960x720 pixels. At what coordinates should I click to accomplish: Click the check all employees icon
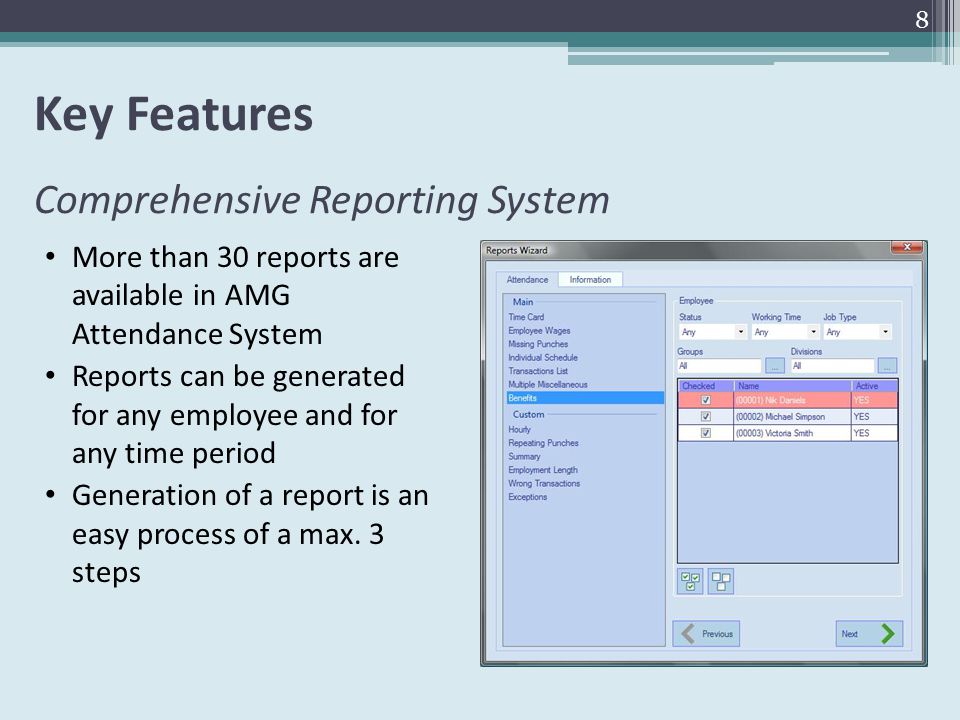pyautogui.click(x=690, y=581)
